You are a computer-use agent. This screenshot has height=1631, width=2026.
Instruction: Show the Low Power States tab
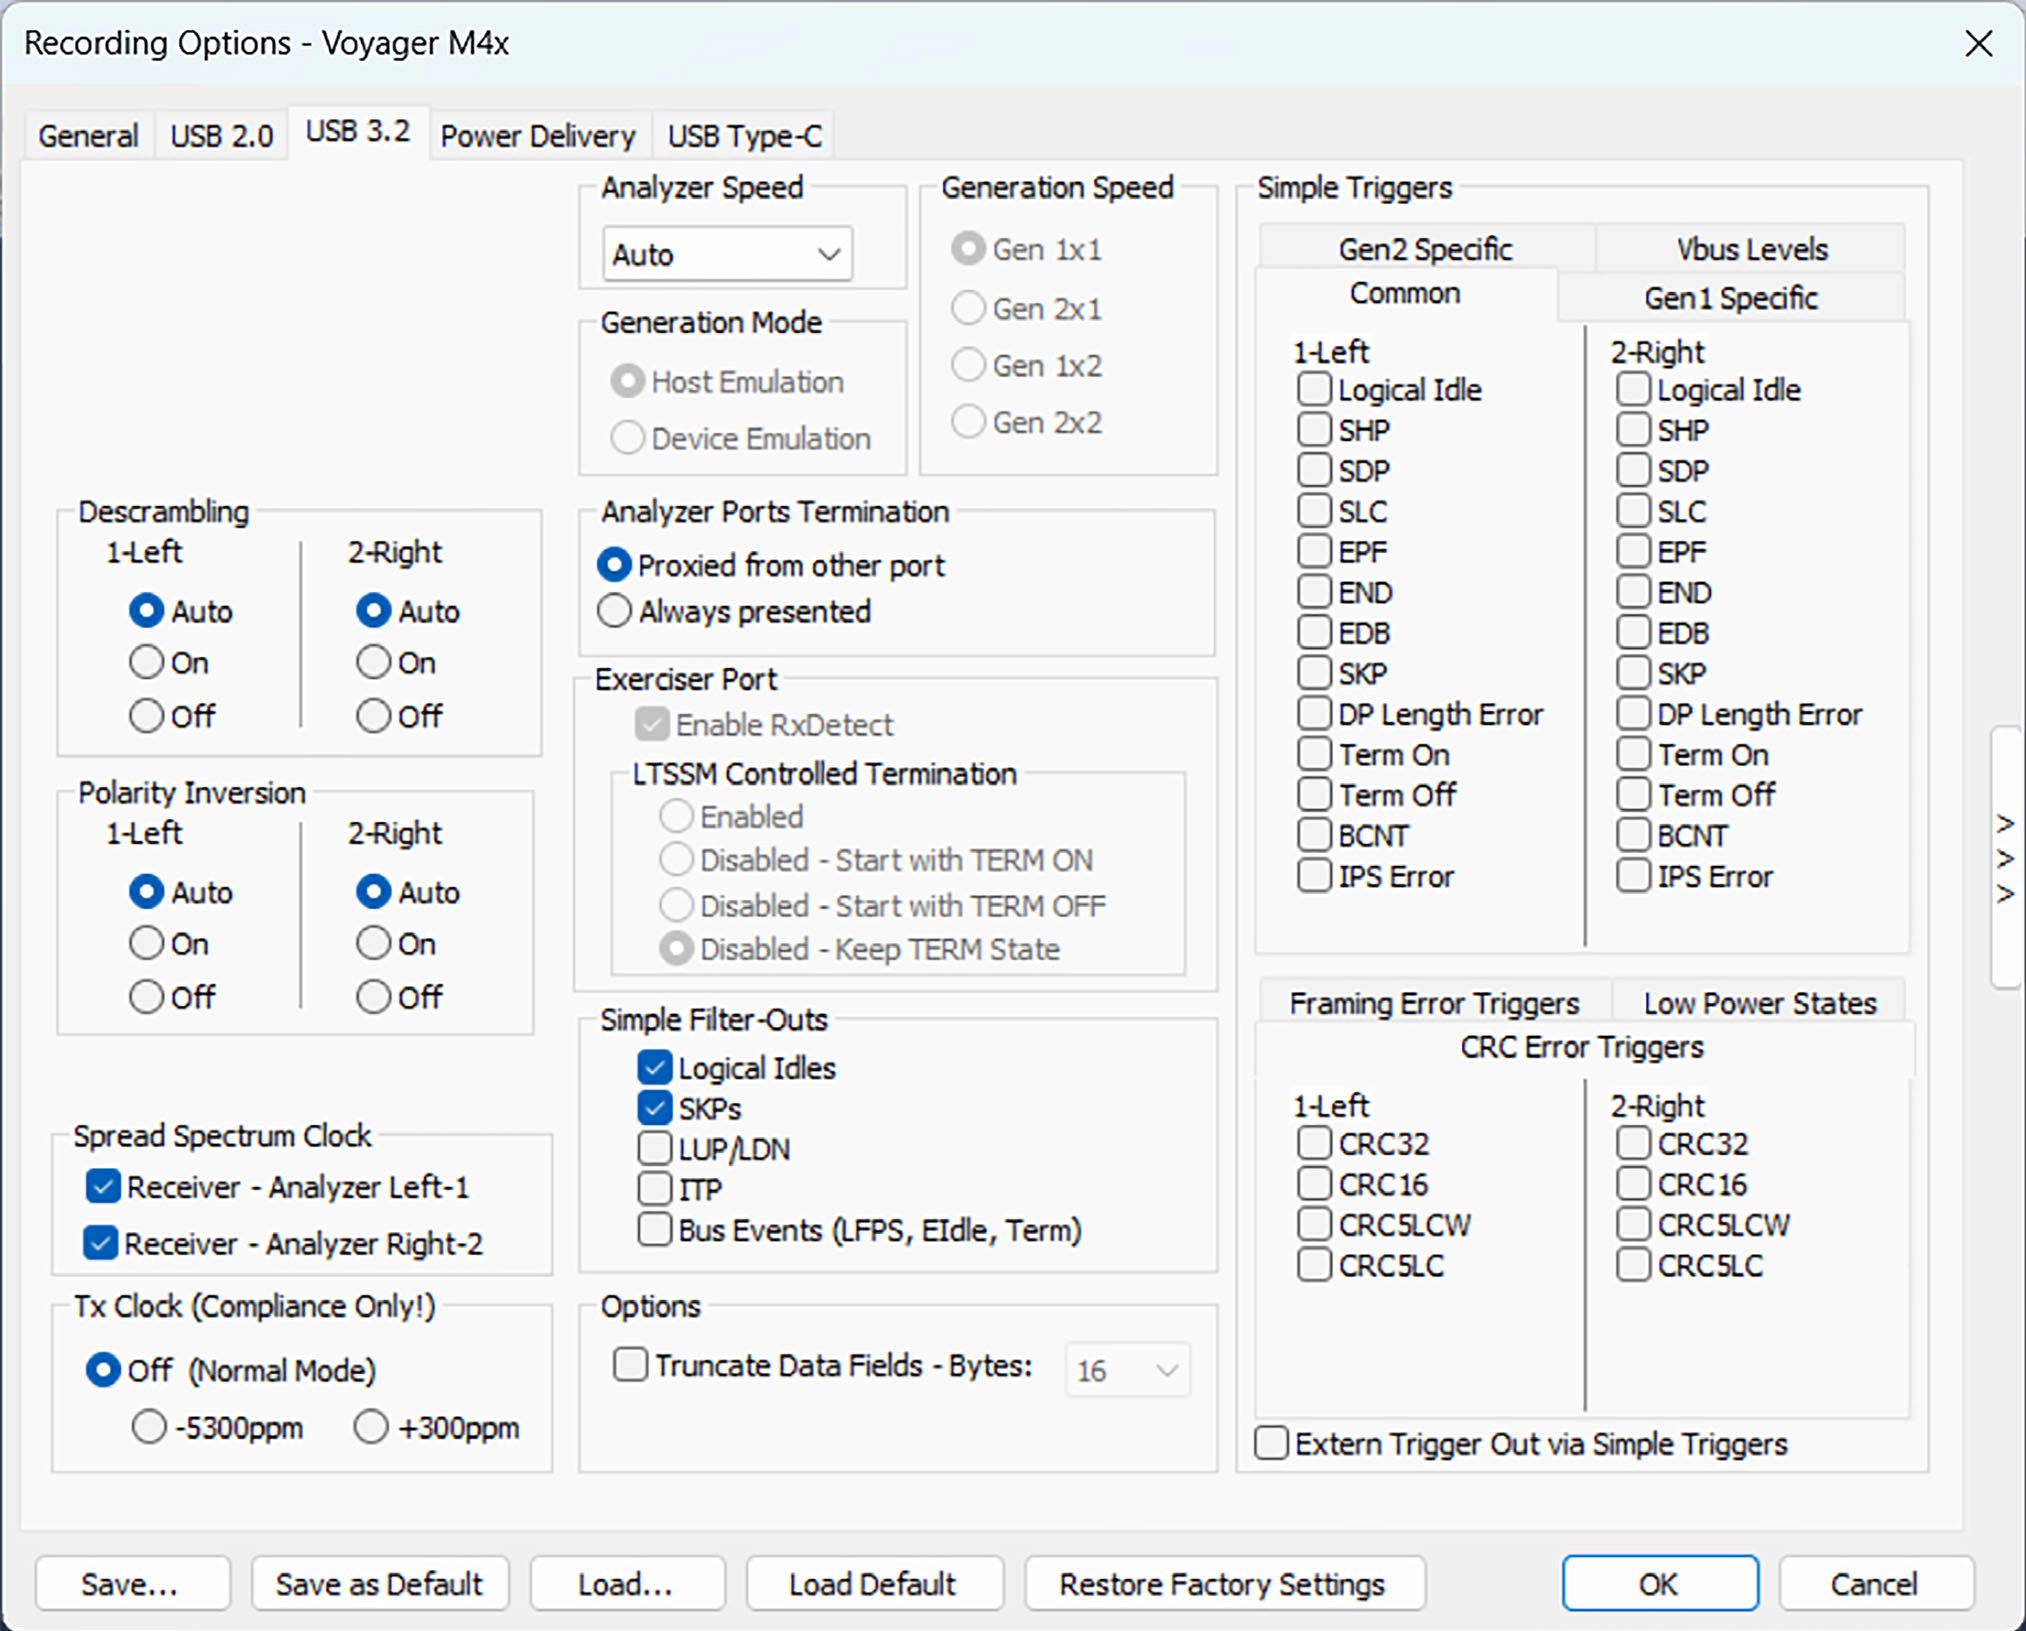1760,1002
